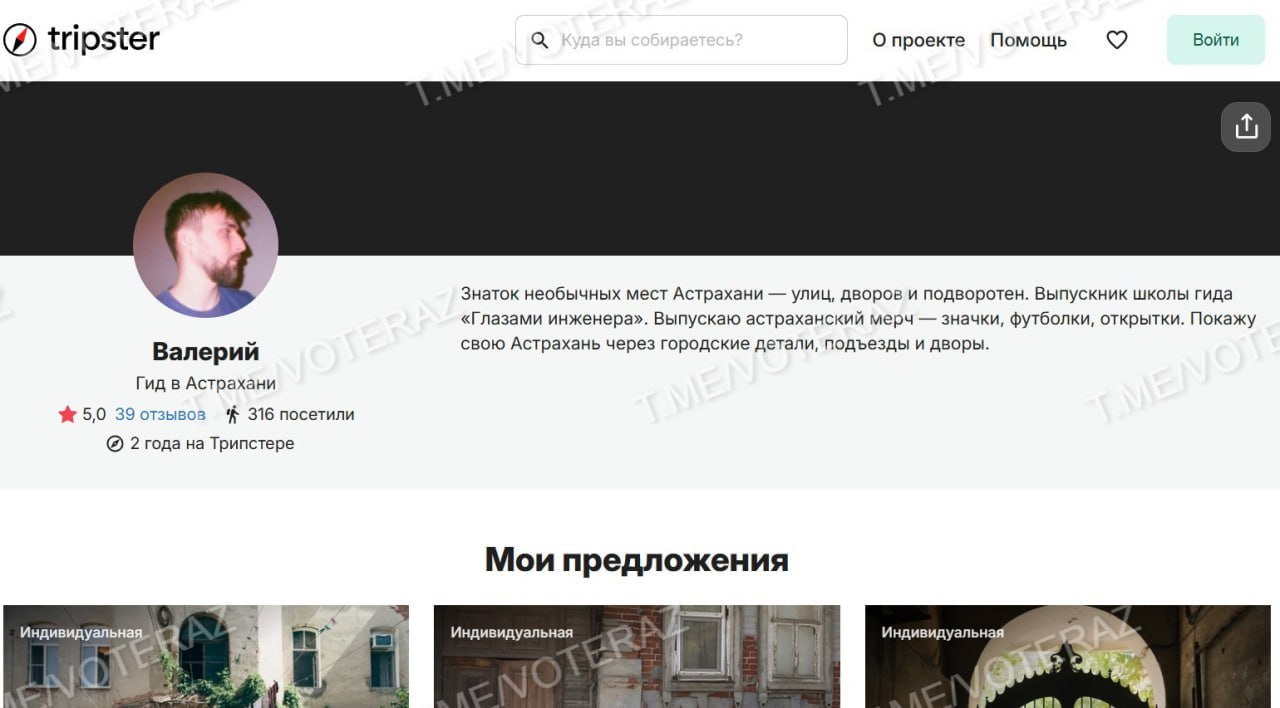Image resolution: width=1280 pixels, height=708 pixels.
Task: Open first excursion card with green vines
Action: pyautogui.click(x=206, y=656)
